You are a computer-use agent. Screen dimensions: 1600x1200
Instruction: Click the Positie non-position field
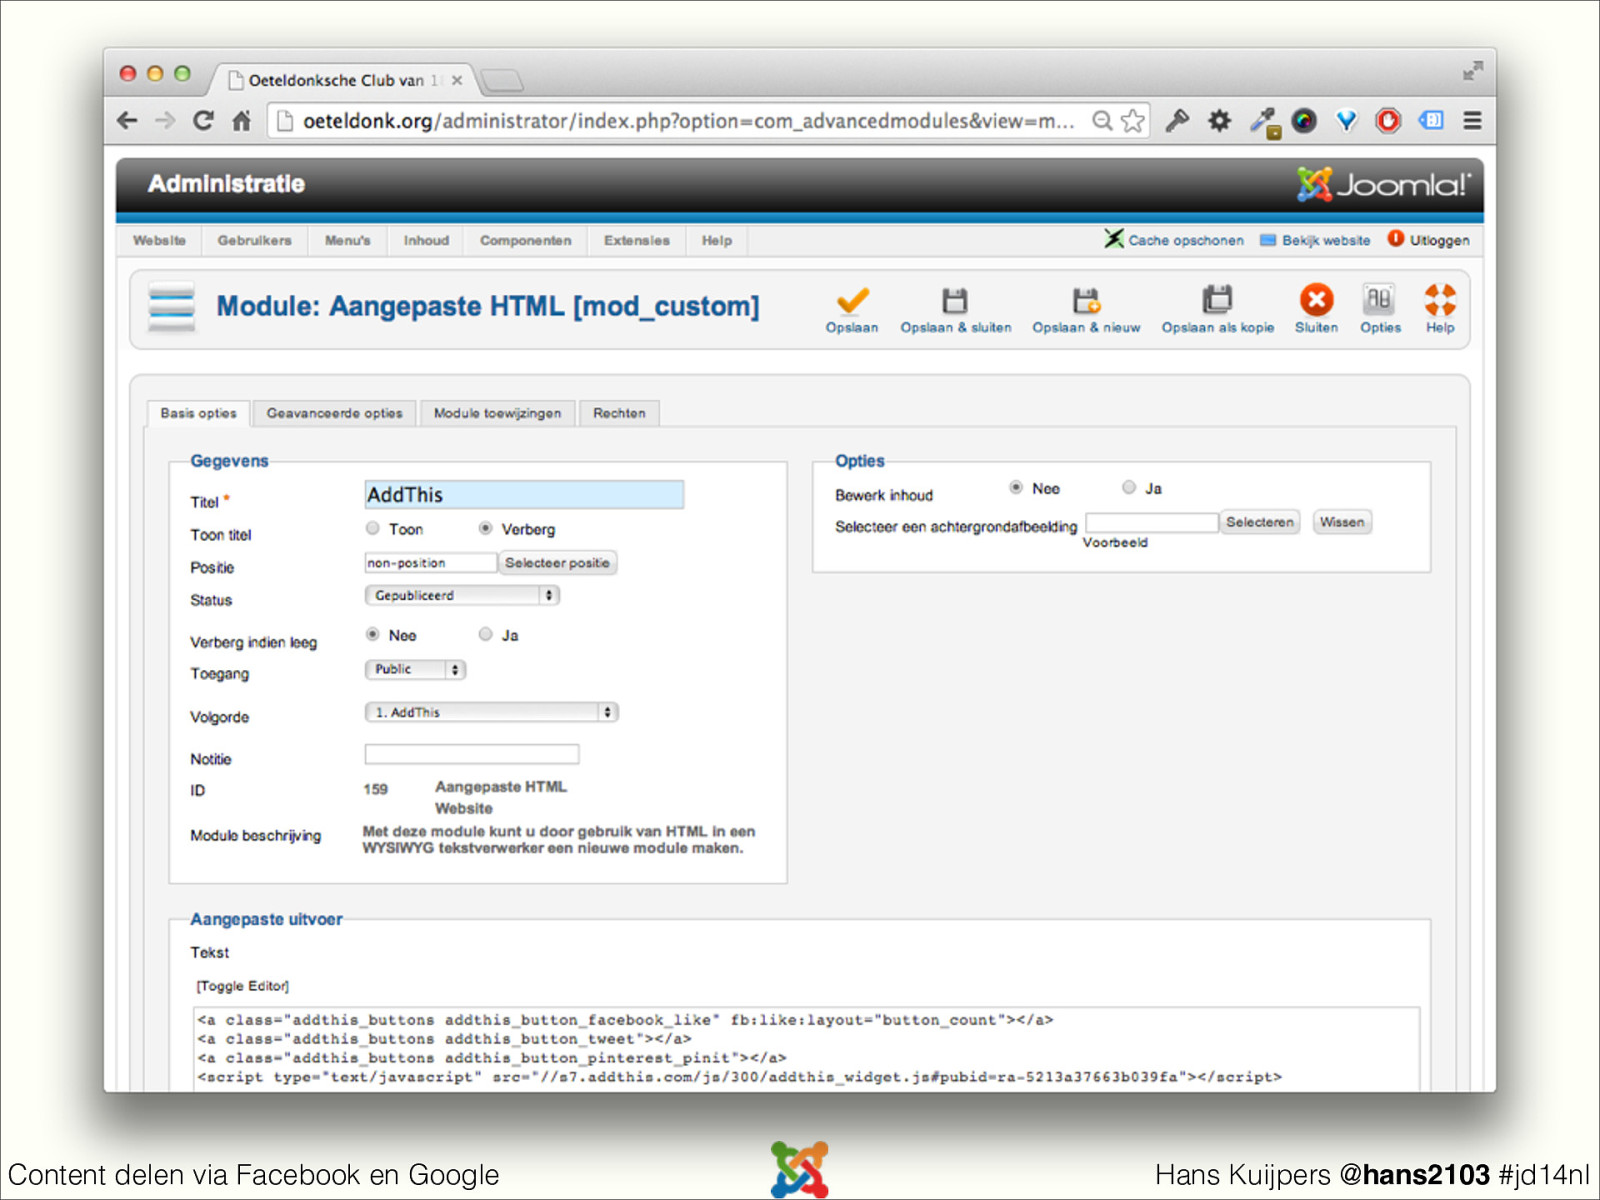tap(430, 563)
